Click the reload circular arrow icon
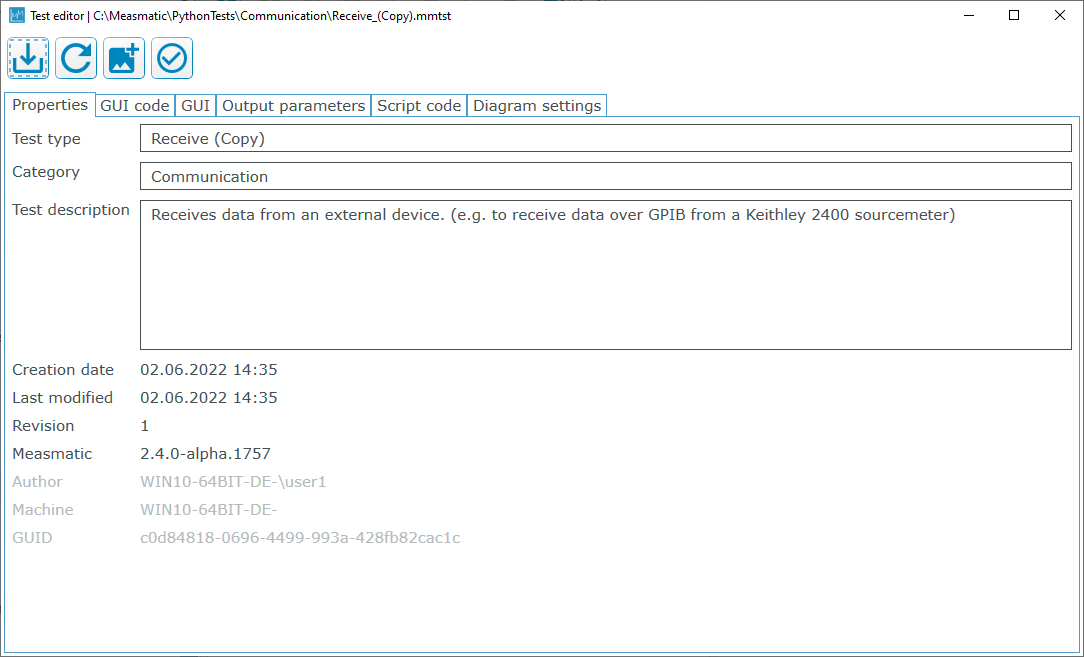Viewport: 1084px width, 657px height. pos(76,58)
